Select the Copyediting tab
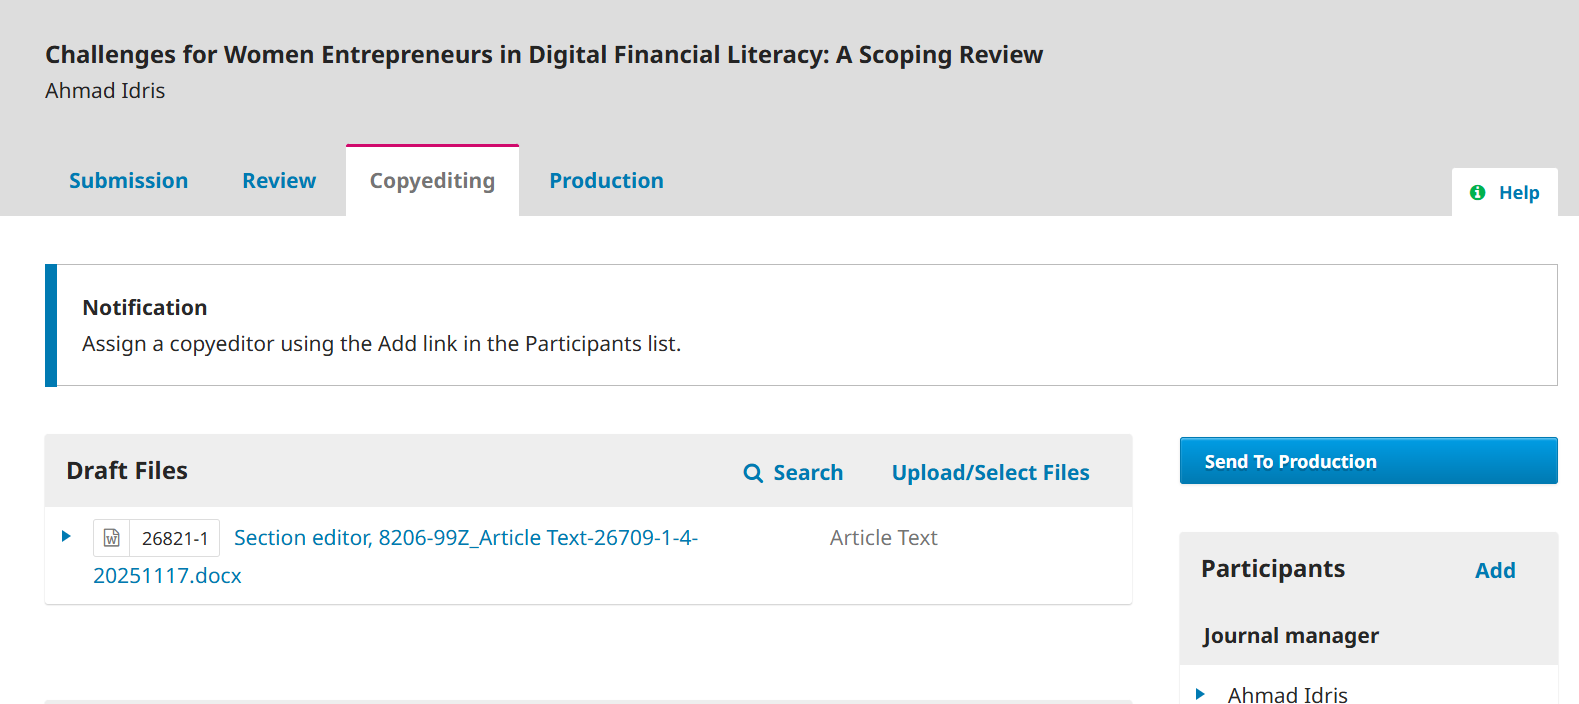 [432, 181]
